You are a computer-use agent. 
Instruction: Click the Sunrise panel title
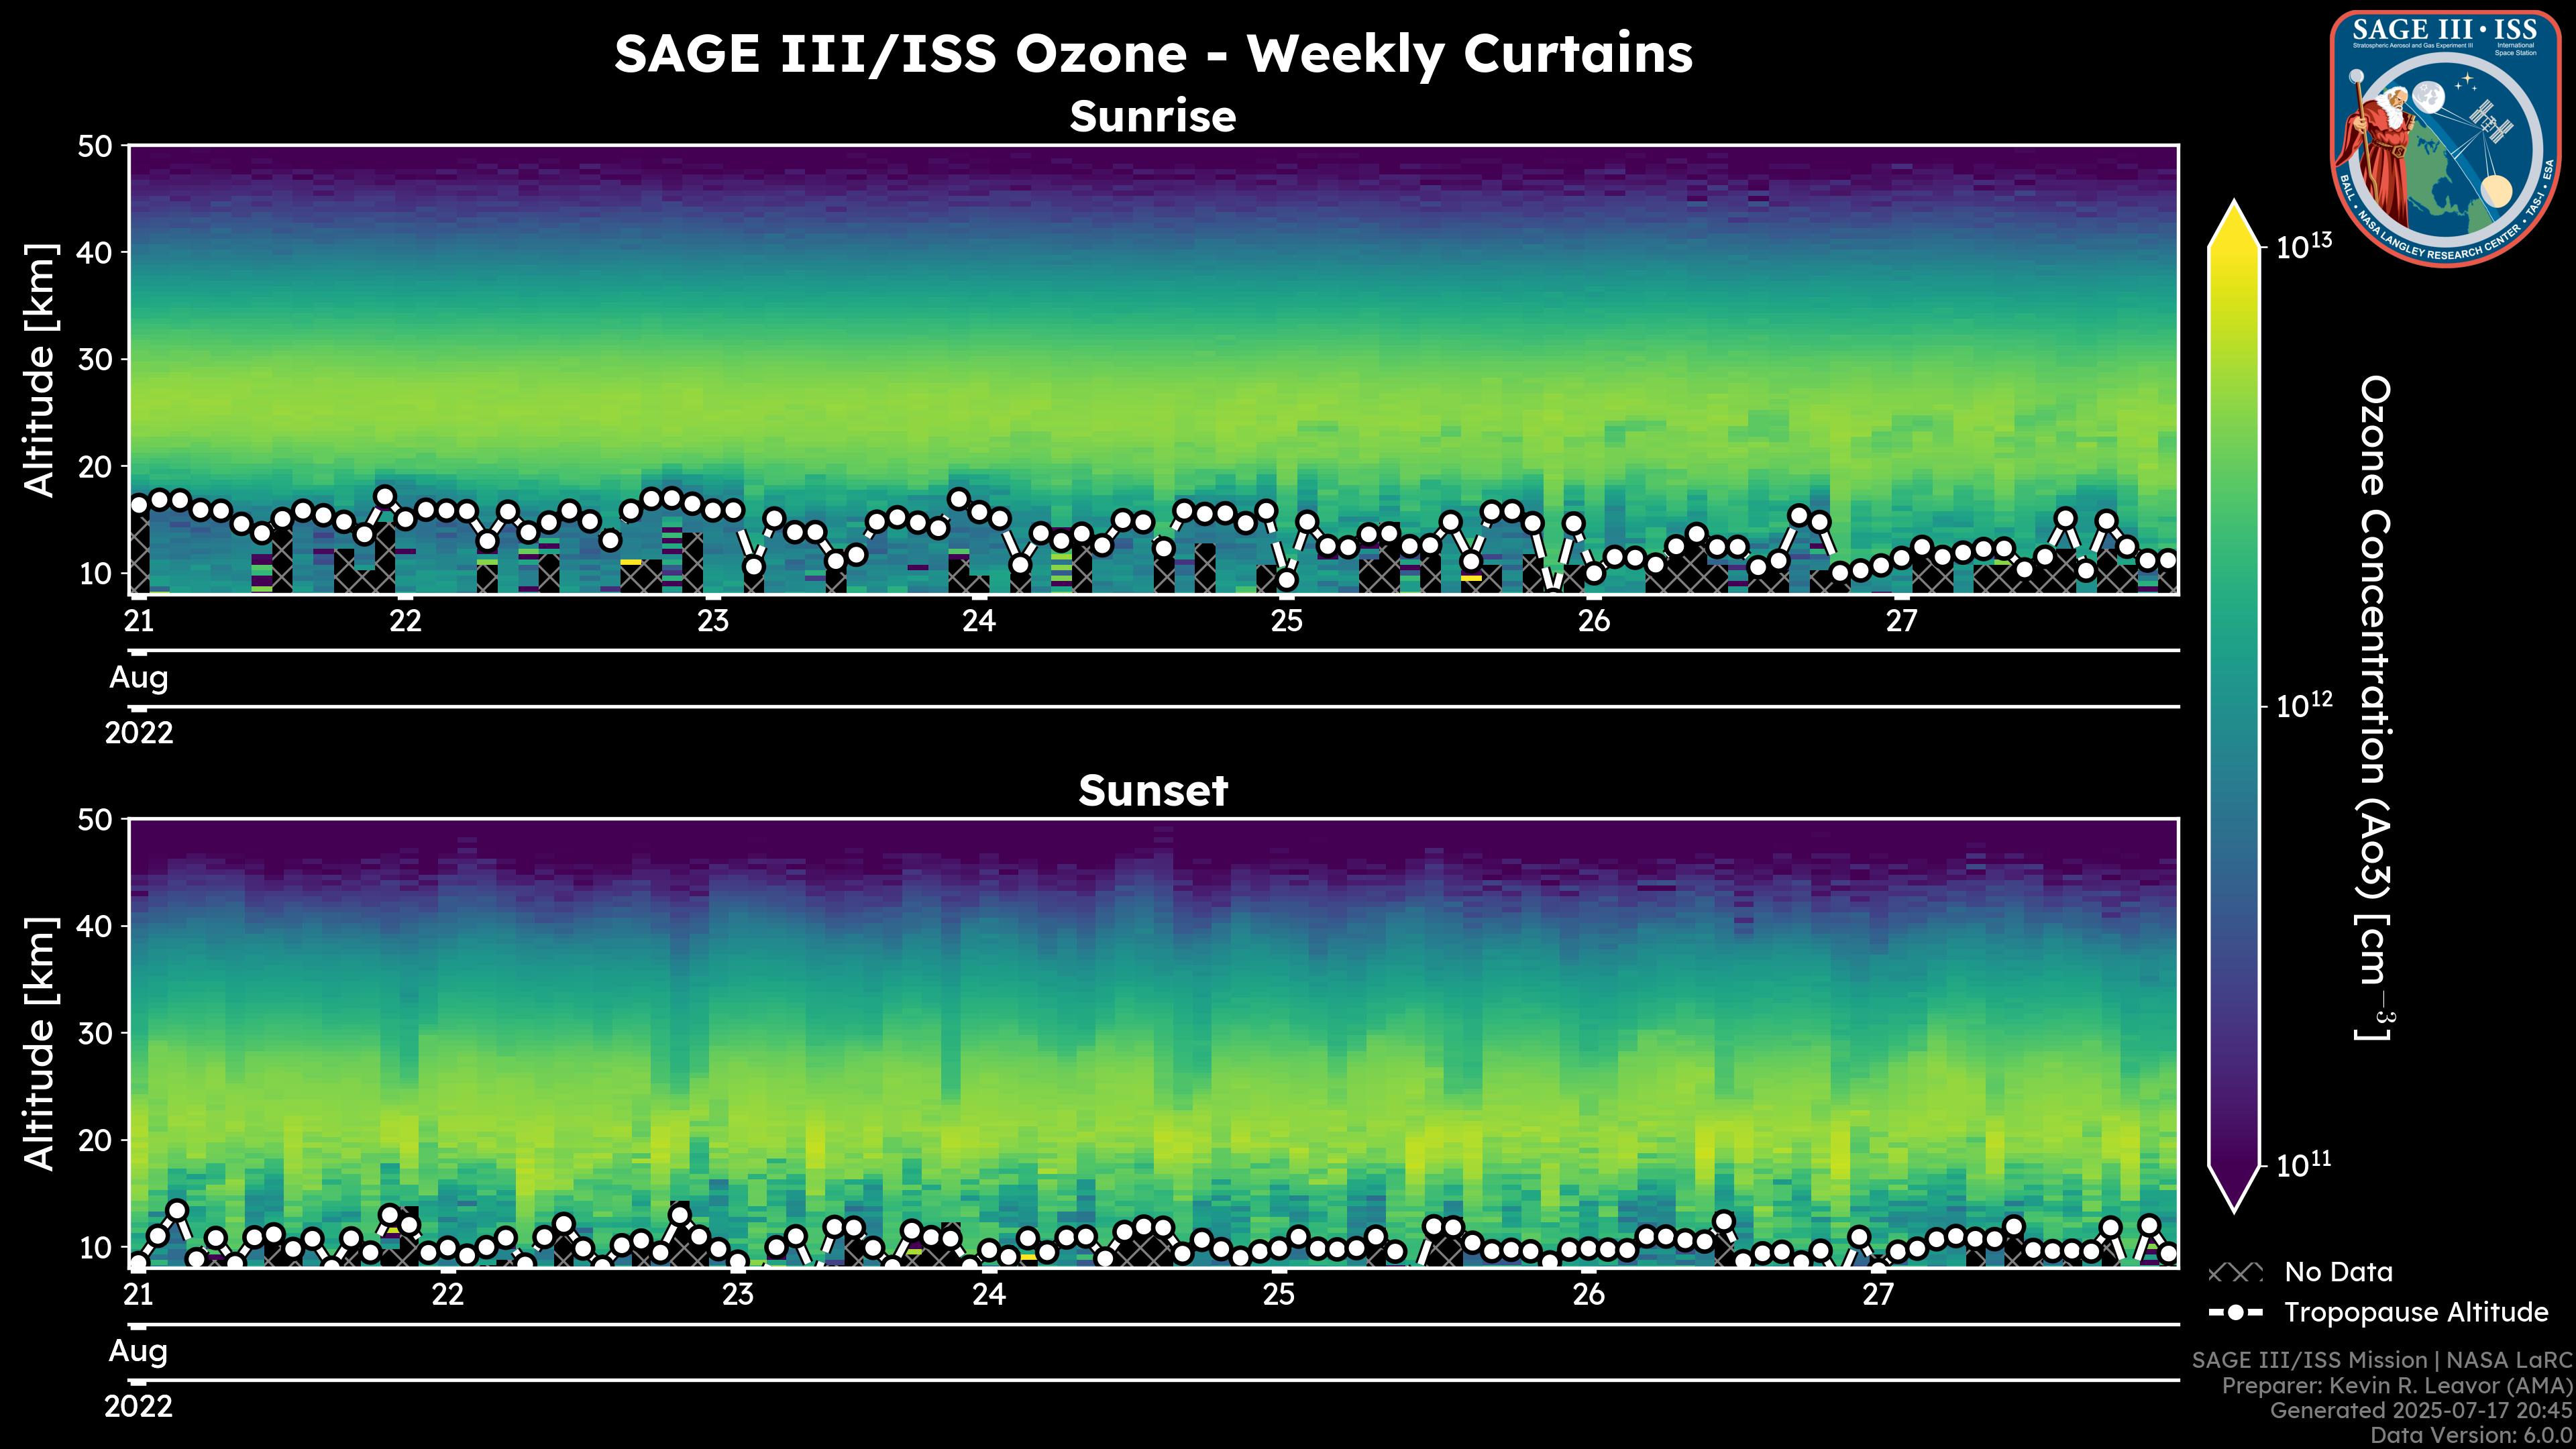(1152, 117)
